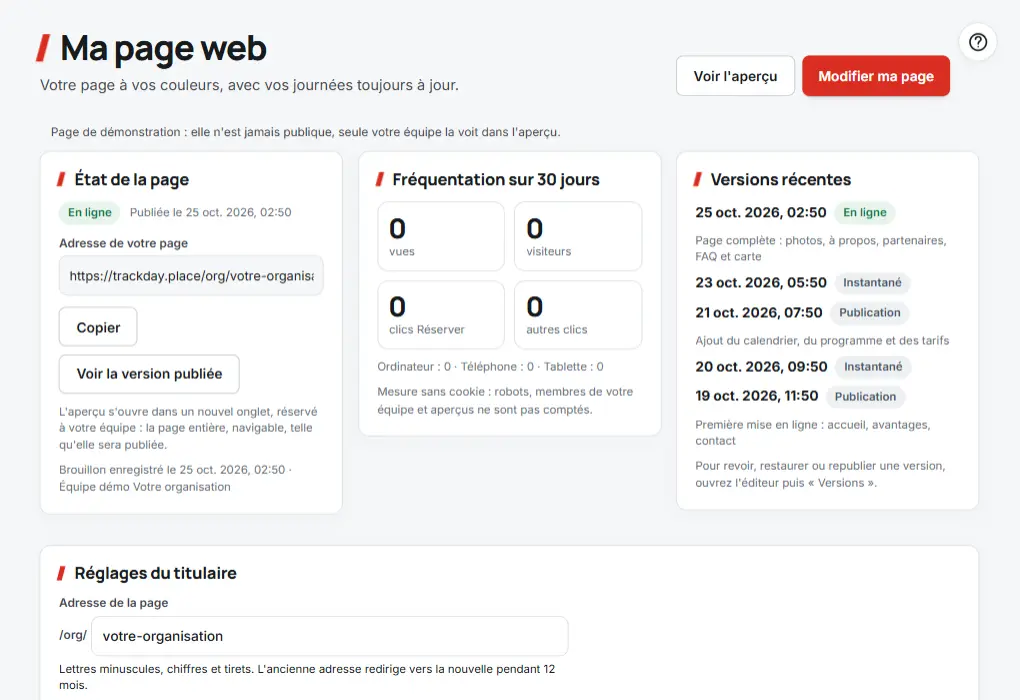Select the trackday.place page URL field
This screenshot has width=1020, height=700.
(191, 276)
